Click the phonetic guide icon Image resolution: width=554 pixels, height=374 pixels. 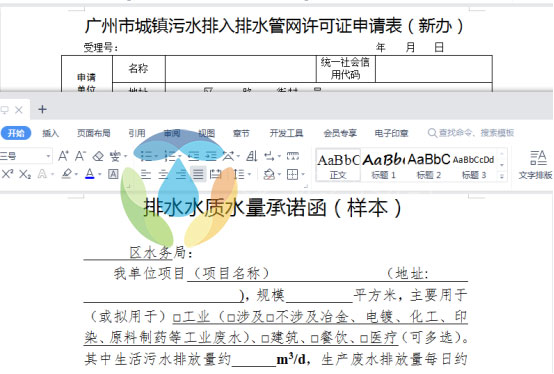(114, 156)
